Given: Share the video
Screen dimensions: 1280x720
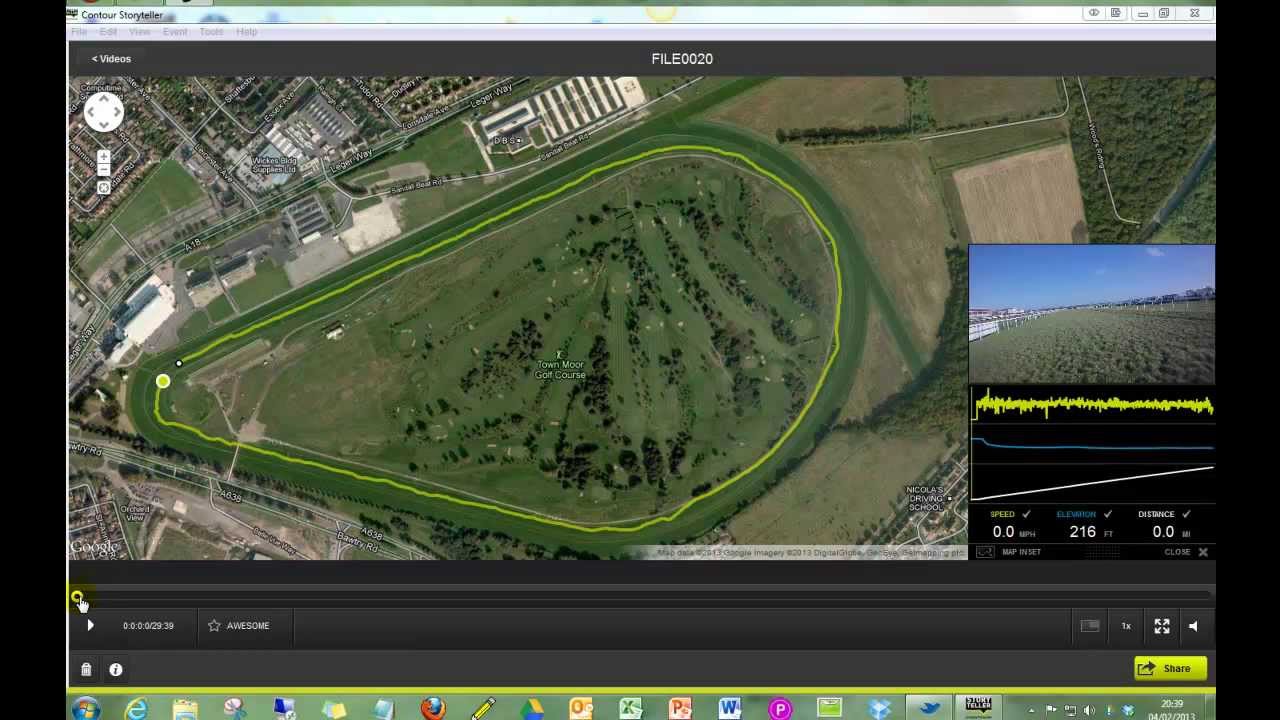Looking at the screenshot, I should [1171, 668].
